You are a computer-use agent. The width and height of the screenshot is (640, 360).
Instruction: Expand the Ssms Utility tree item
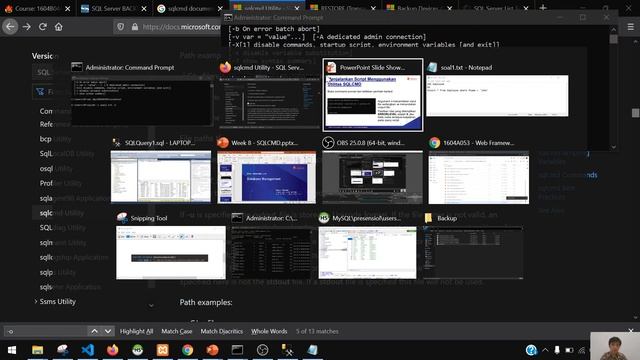[36, 301]
